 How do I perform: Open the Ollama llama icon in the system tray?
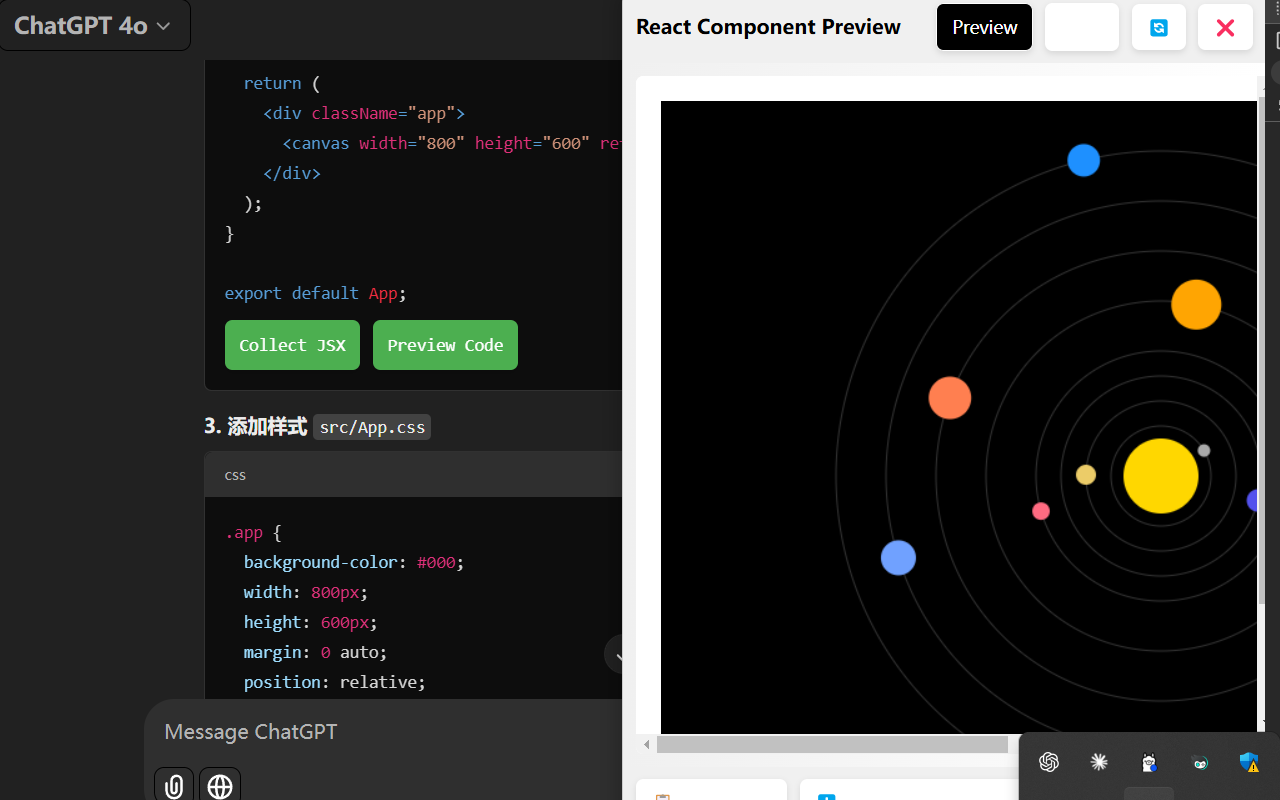[x=1149, y=762]
